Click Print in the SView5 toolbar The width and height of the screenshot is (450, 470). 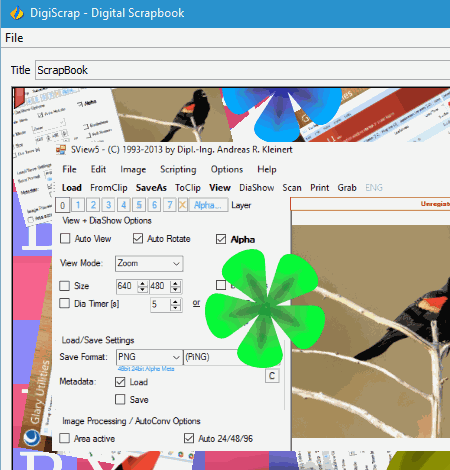tap(320, 188)
